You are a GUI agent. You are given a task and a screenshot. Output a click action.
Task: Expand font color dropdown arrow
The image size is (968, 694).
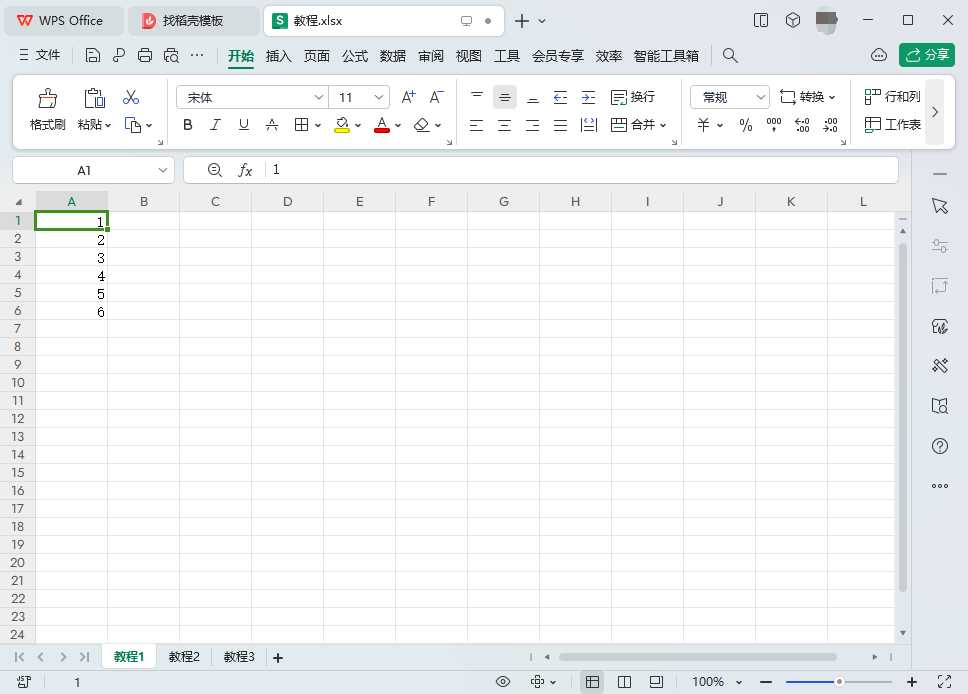[x=398, y=125]
